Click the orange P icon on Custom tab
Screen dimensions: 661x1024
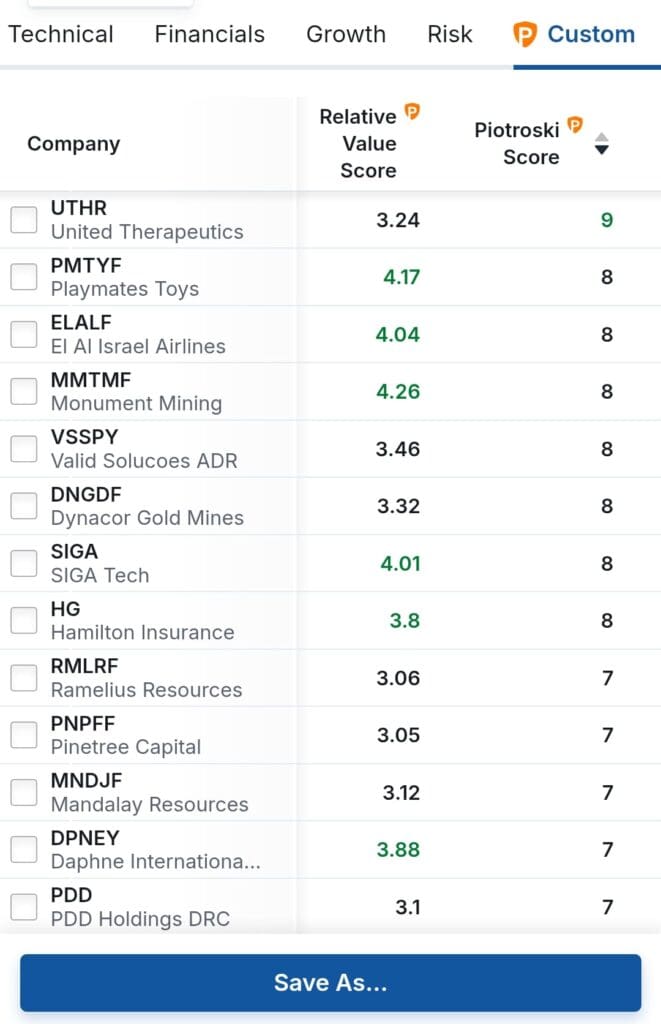tap(524, 35)
